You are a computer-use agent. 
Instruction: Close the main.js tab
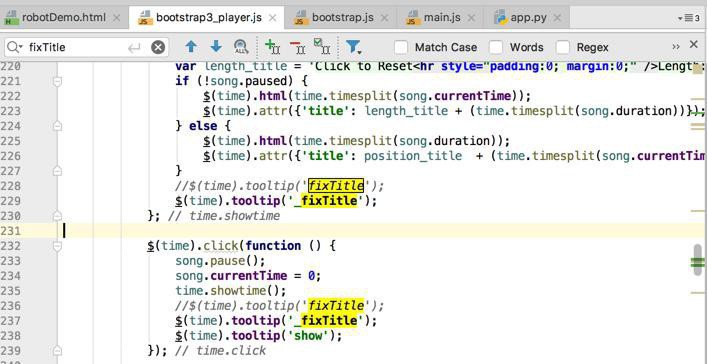tap(471, 18)
